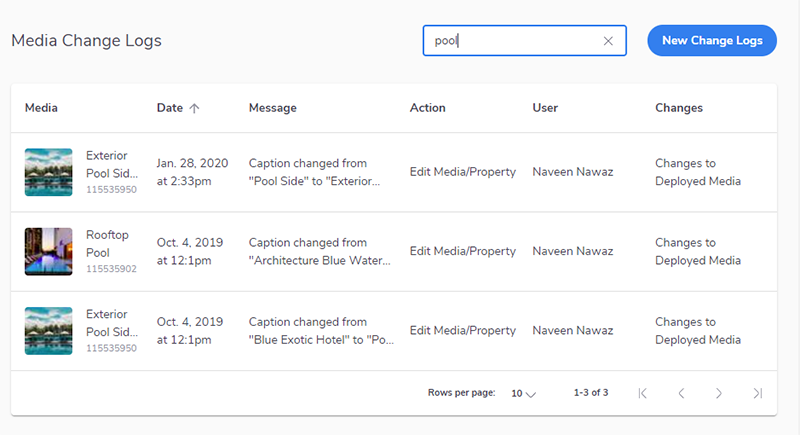Open the Rooftop Pool thumbnail image
The image size is (800, 435).
pos(48,251)
